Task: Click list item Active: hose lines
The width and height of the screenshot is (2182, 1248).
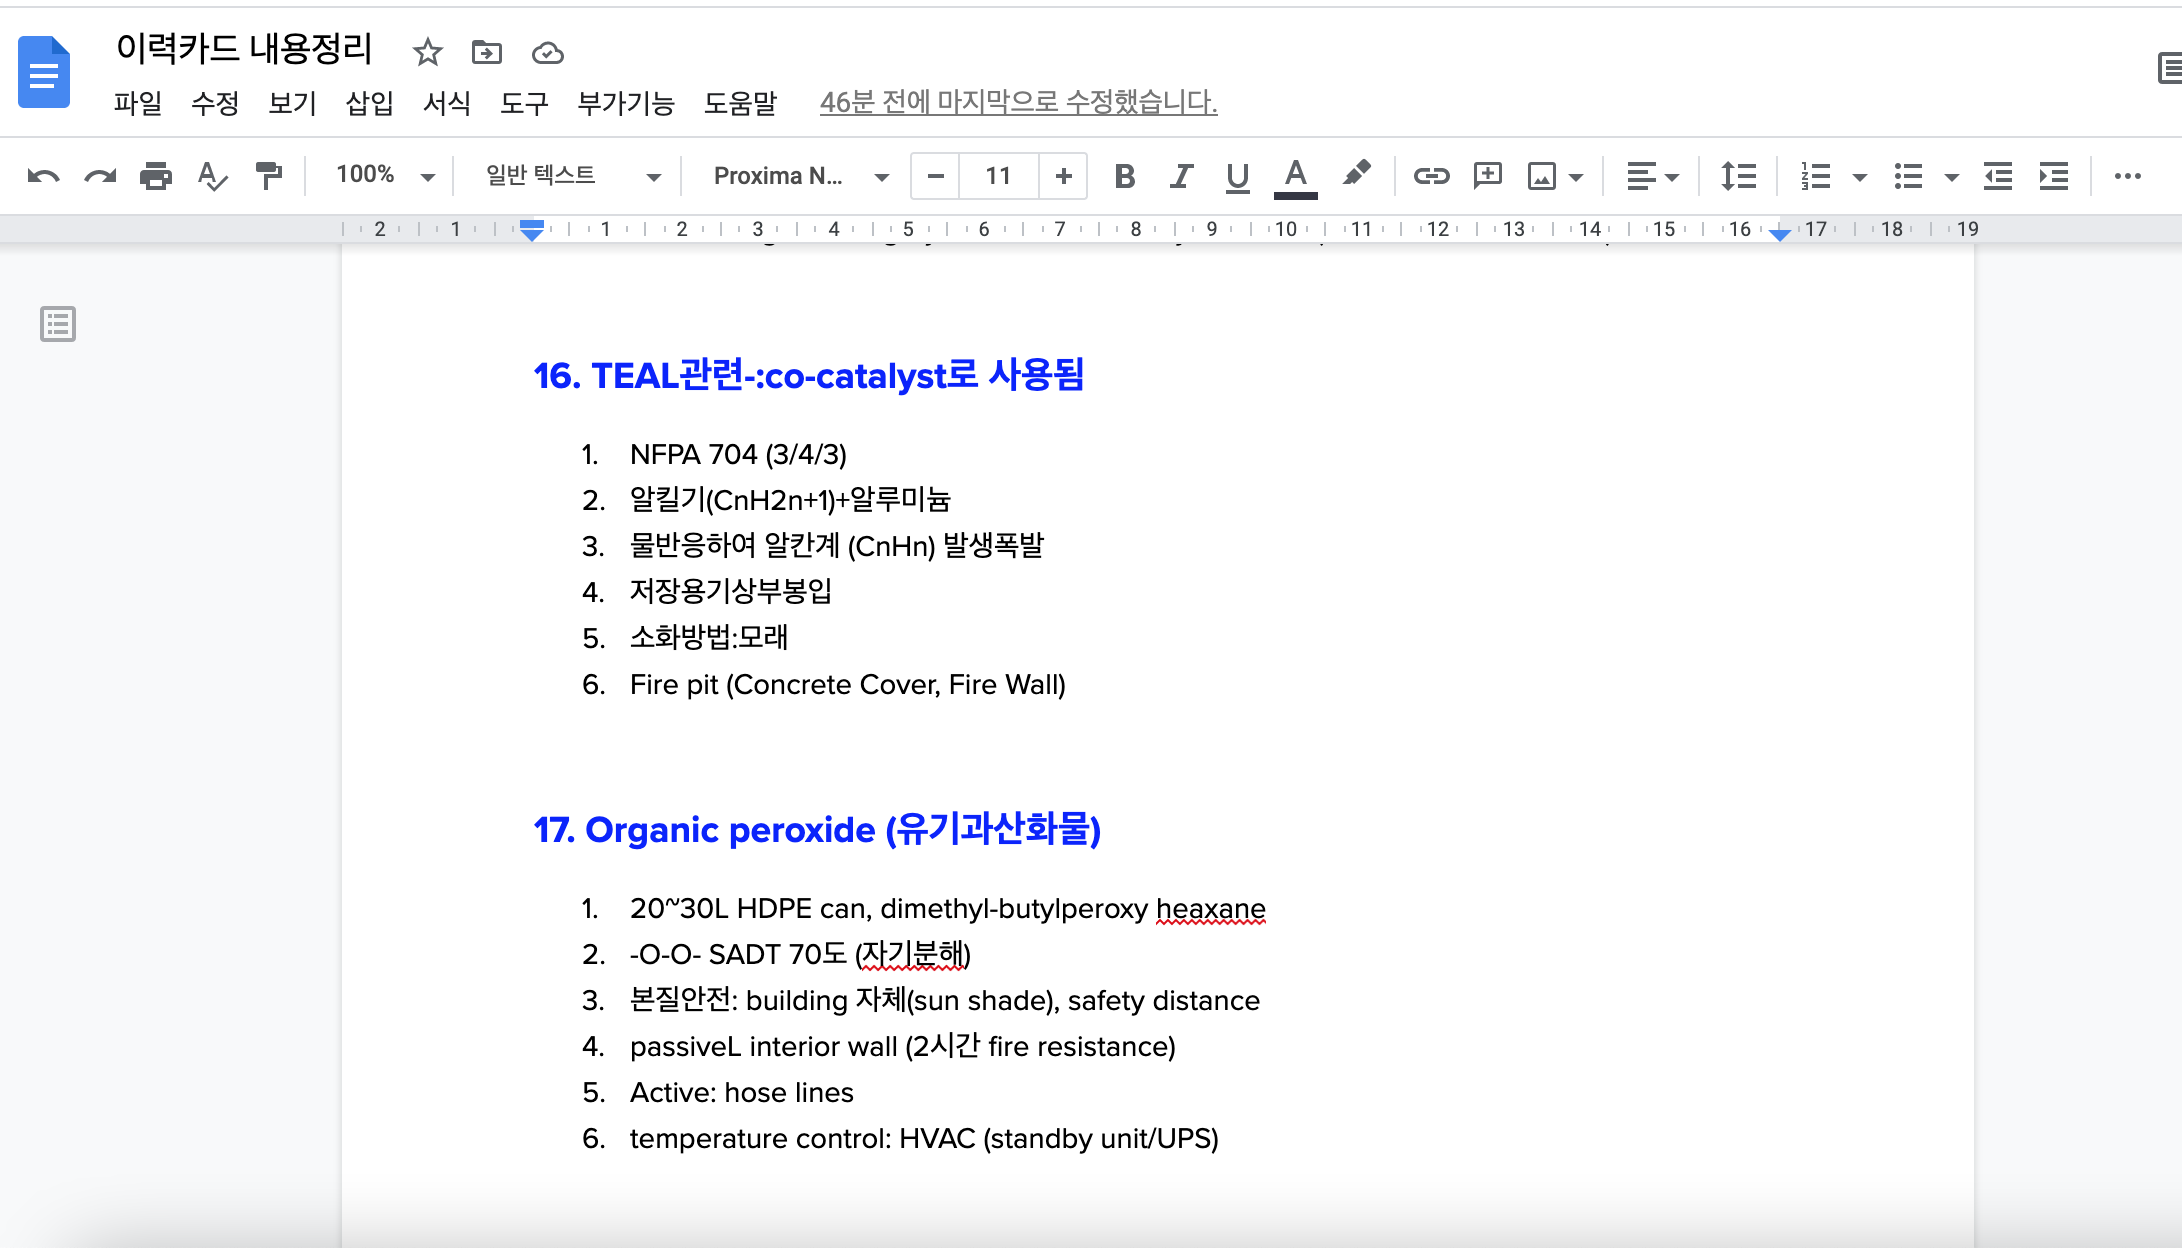Action: point(741,1092)
